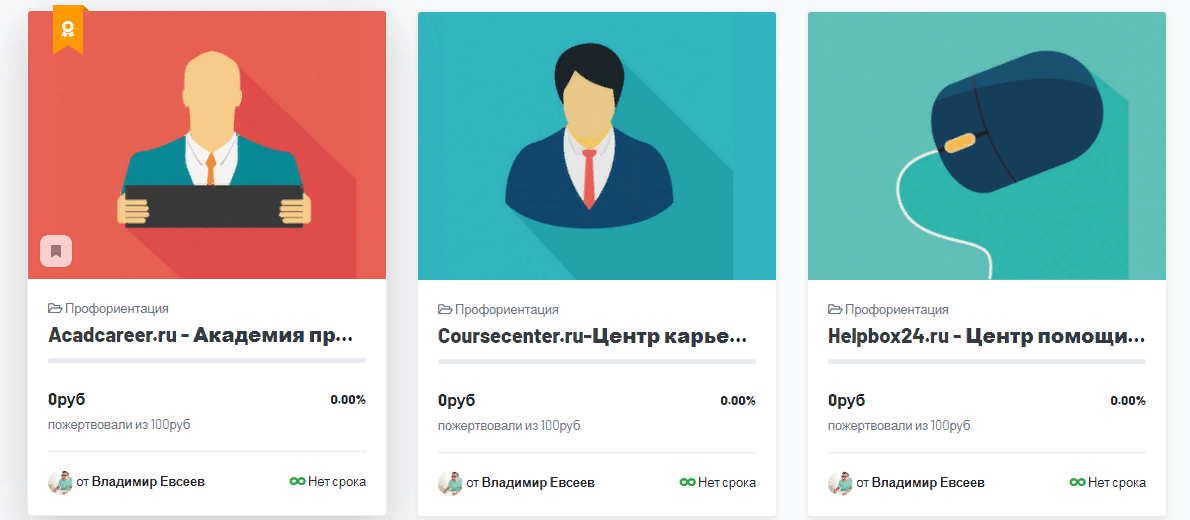The height and width of the screenshot is (520, 1190).
Task: Open the Coursecenter.ru campaign title
Action: point(592,336)
